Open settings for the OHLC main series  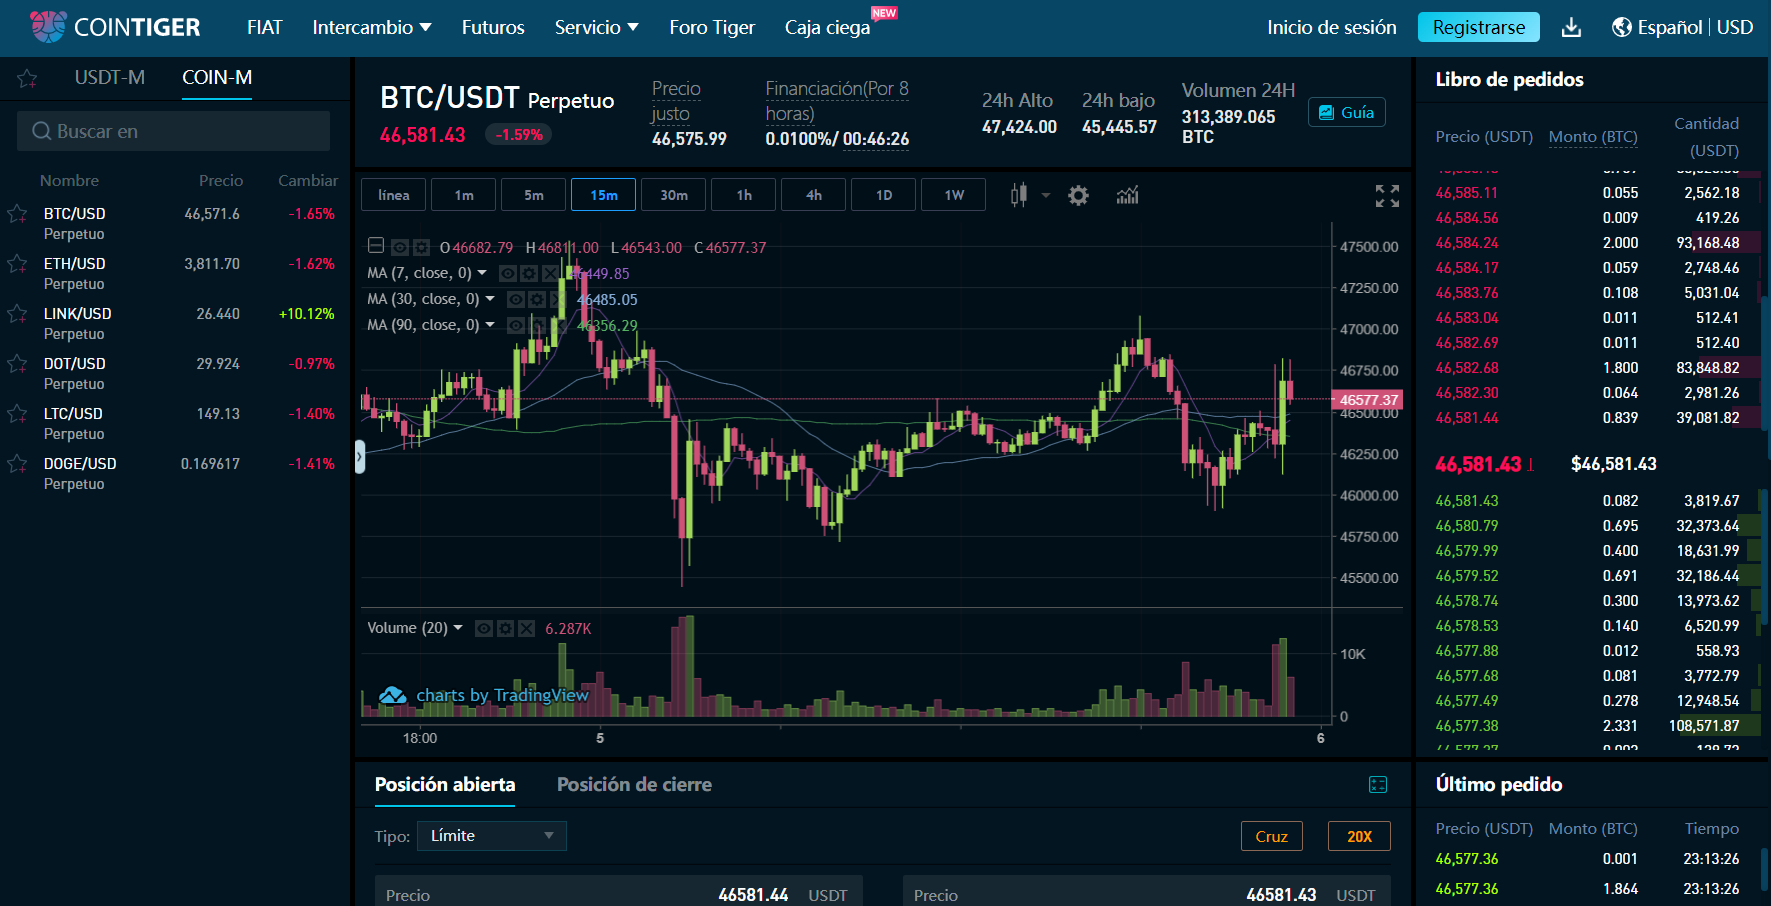coord(421,247)
